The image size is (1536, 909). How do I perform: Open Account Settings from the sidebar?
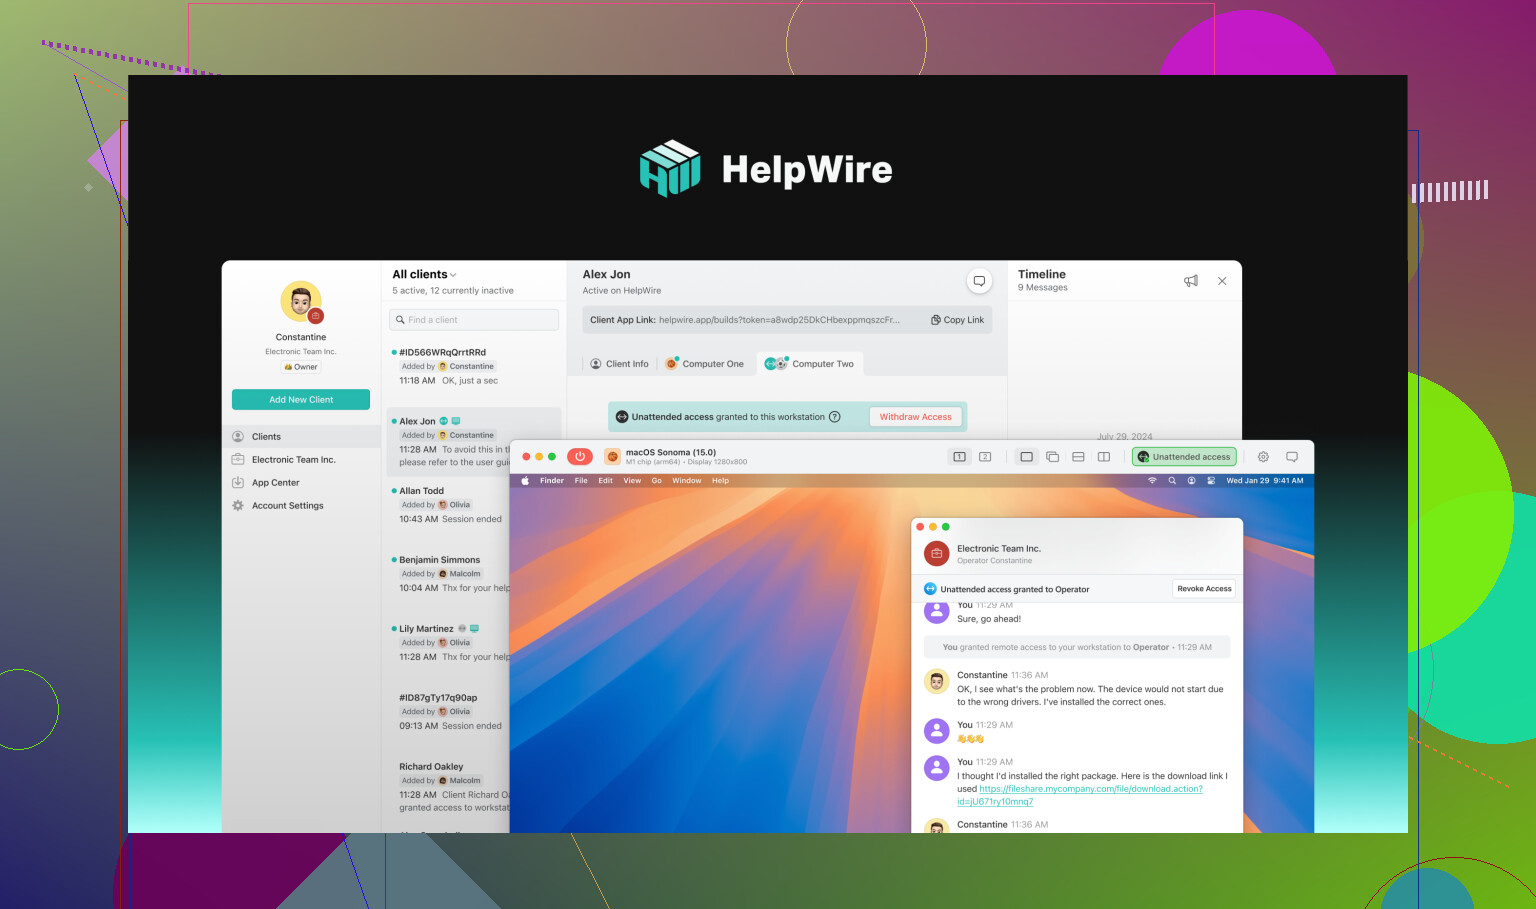[287, 505]
